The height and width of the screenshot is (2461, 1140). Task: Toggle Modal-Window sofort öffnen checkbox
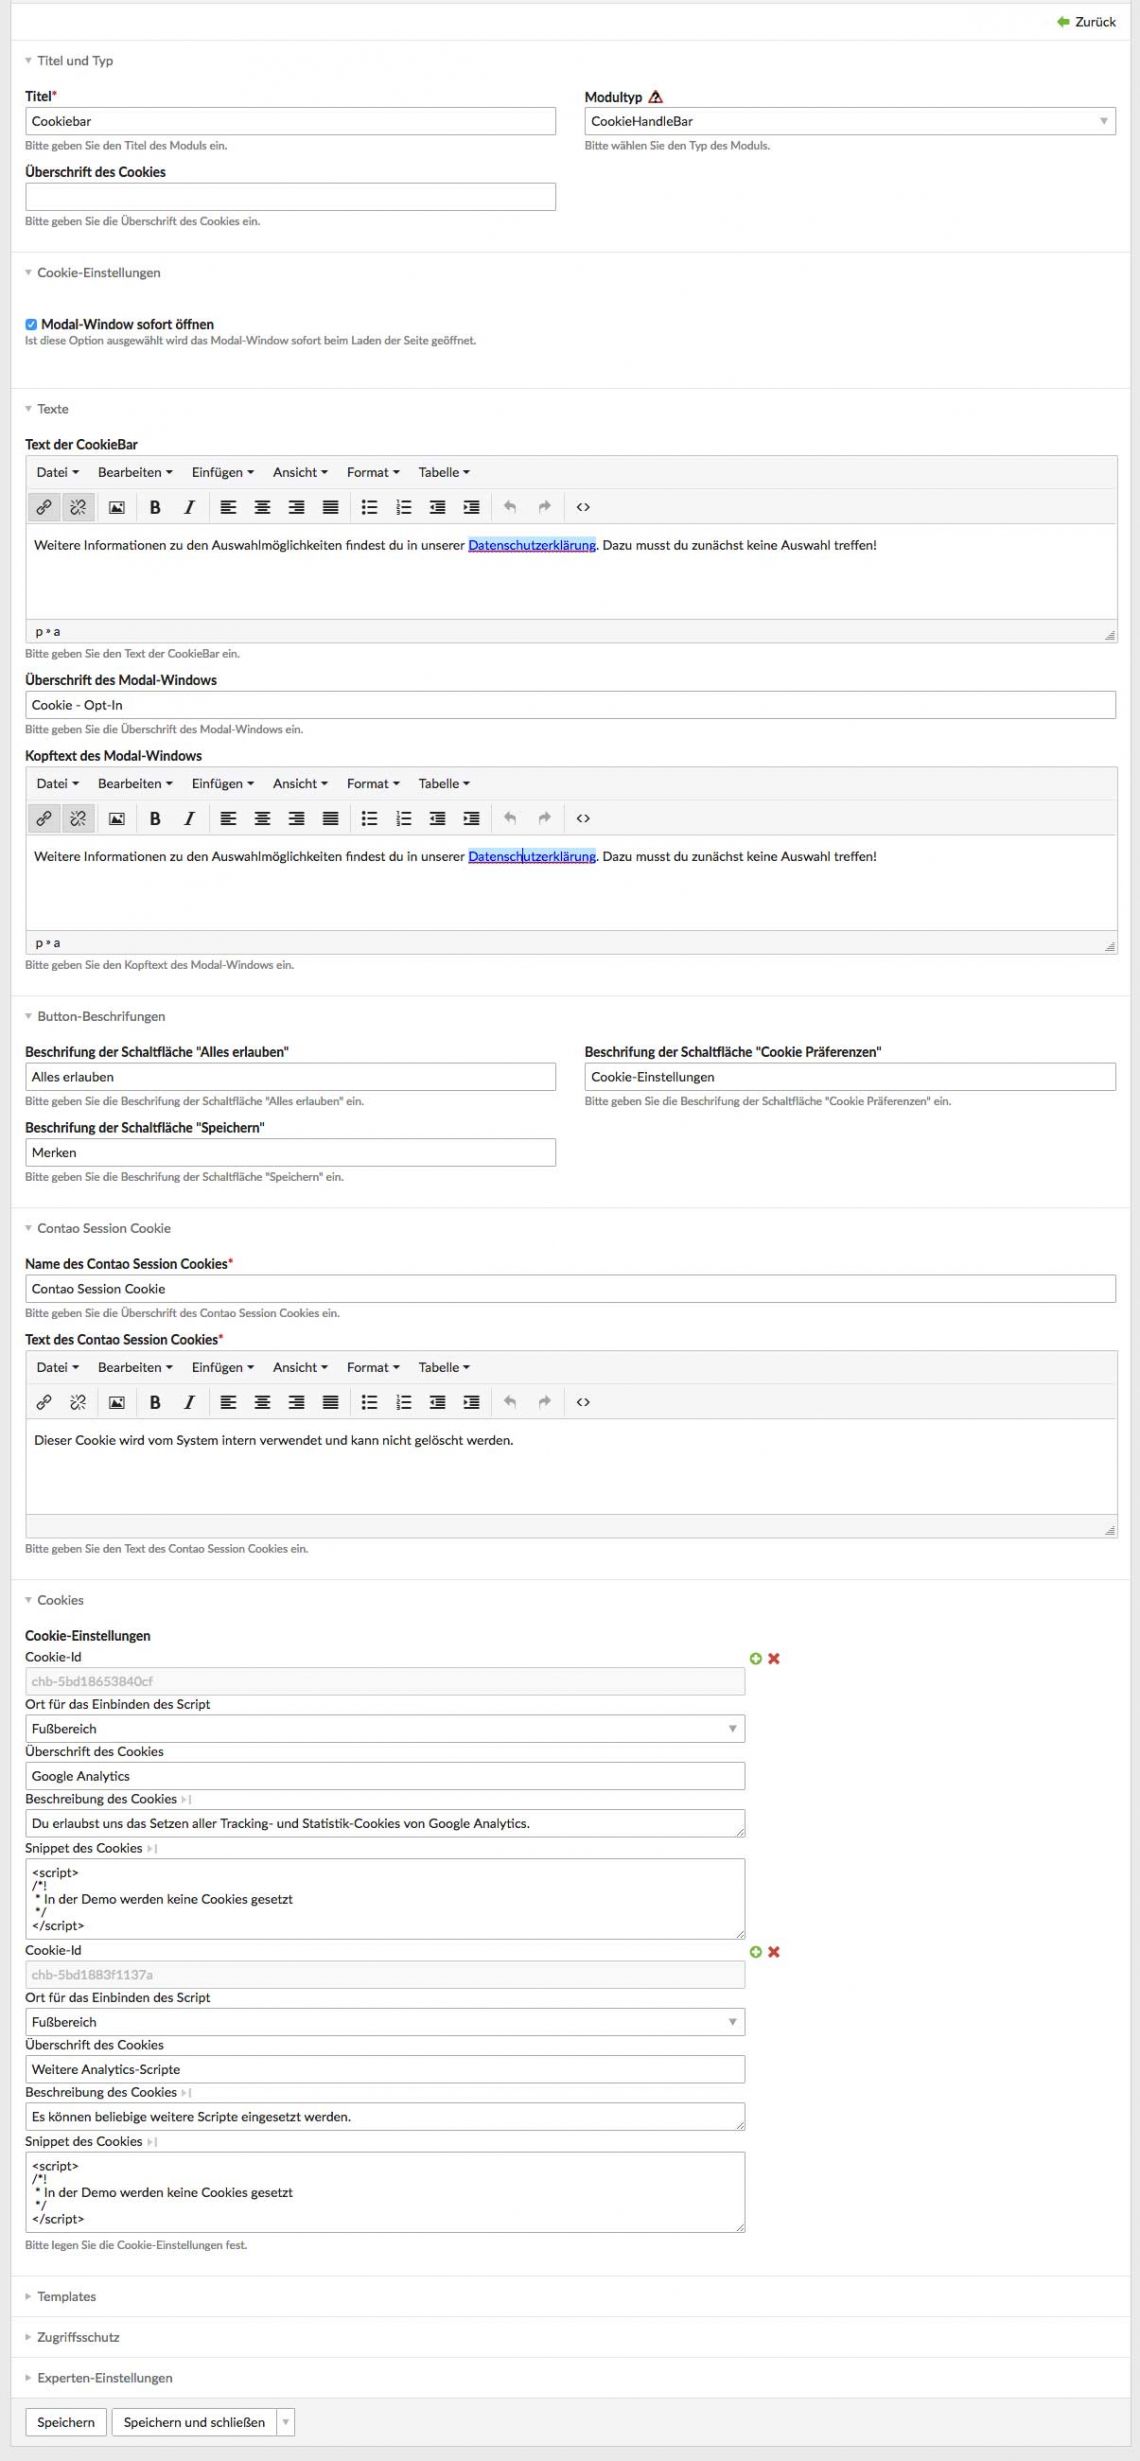point(31,324)
